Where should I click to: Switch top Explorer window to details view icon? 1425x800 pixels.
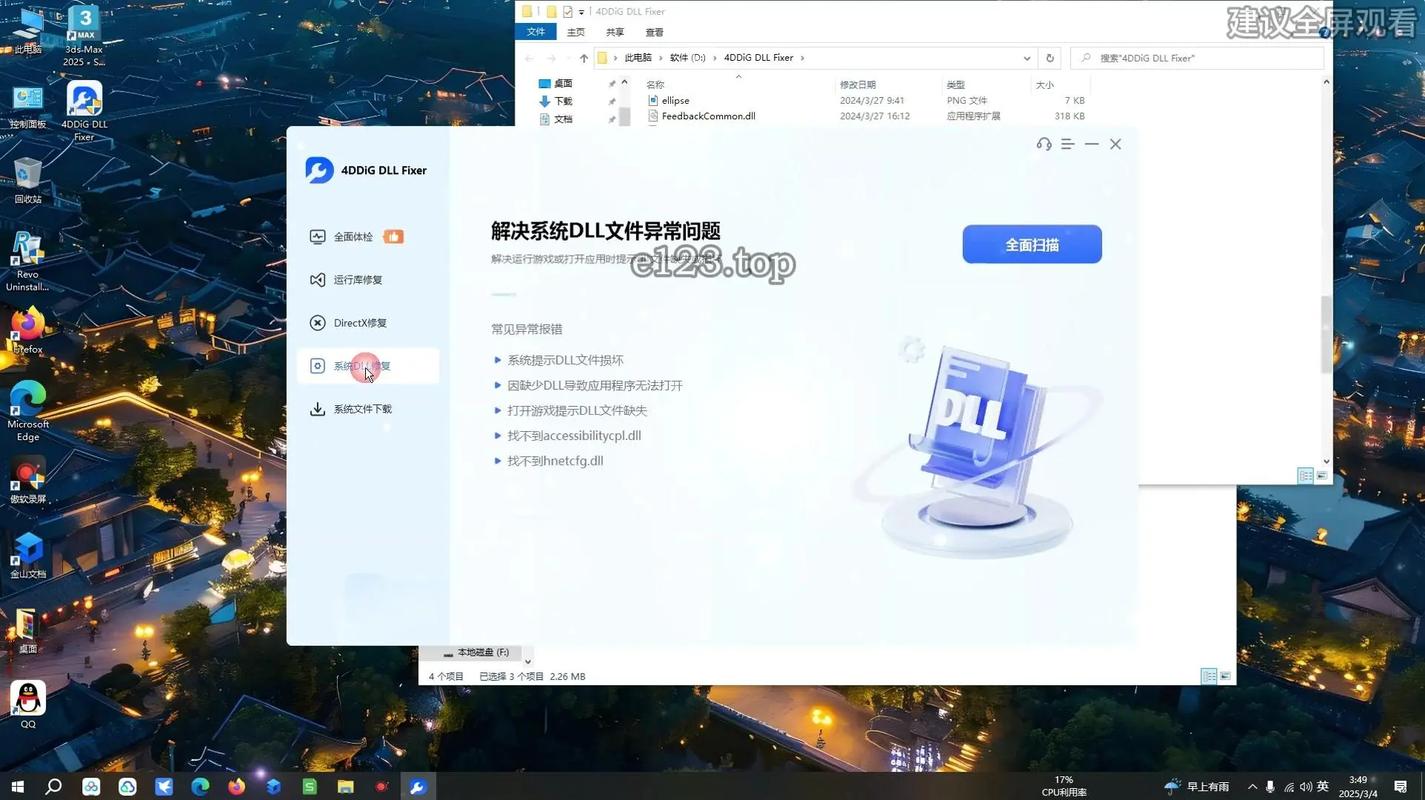[x=1305, y=476]
